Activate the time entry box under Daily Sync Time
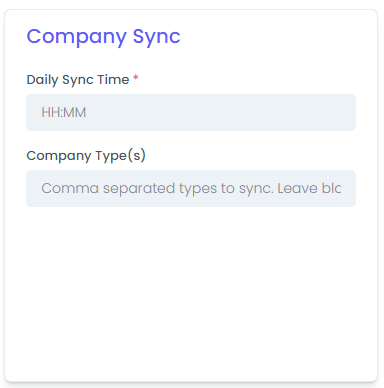The width and height of the screenshot is (384, 388). coord(191,112)
